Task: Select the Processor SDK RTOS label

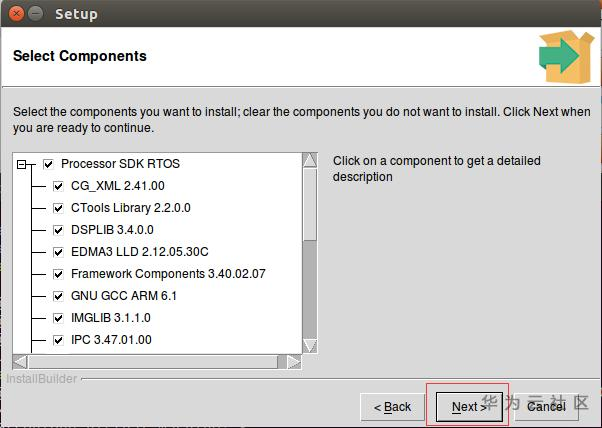Action: (120, 164)
